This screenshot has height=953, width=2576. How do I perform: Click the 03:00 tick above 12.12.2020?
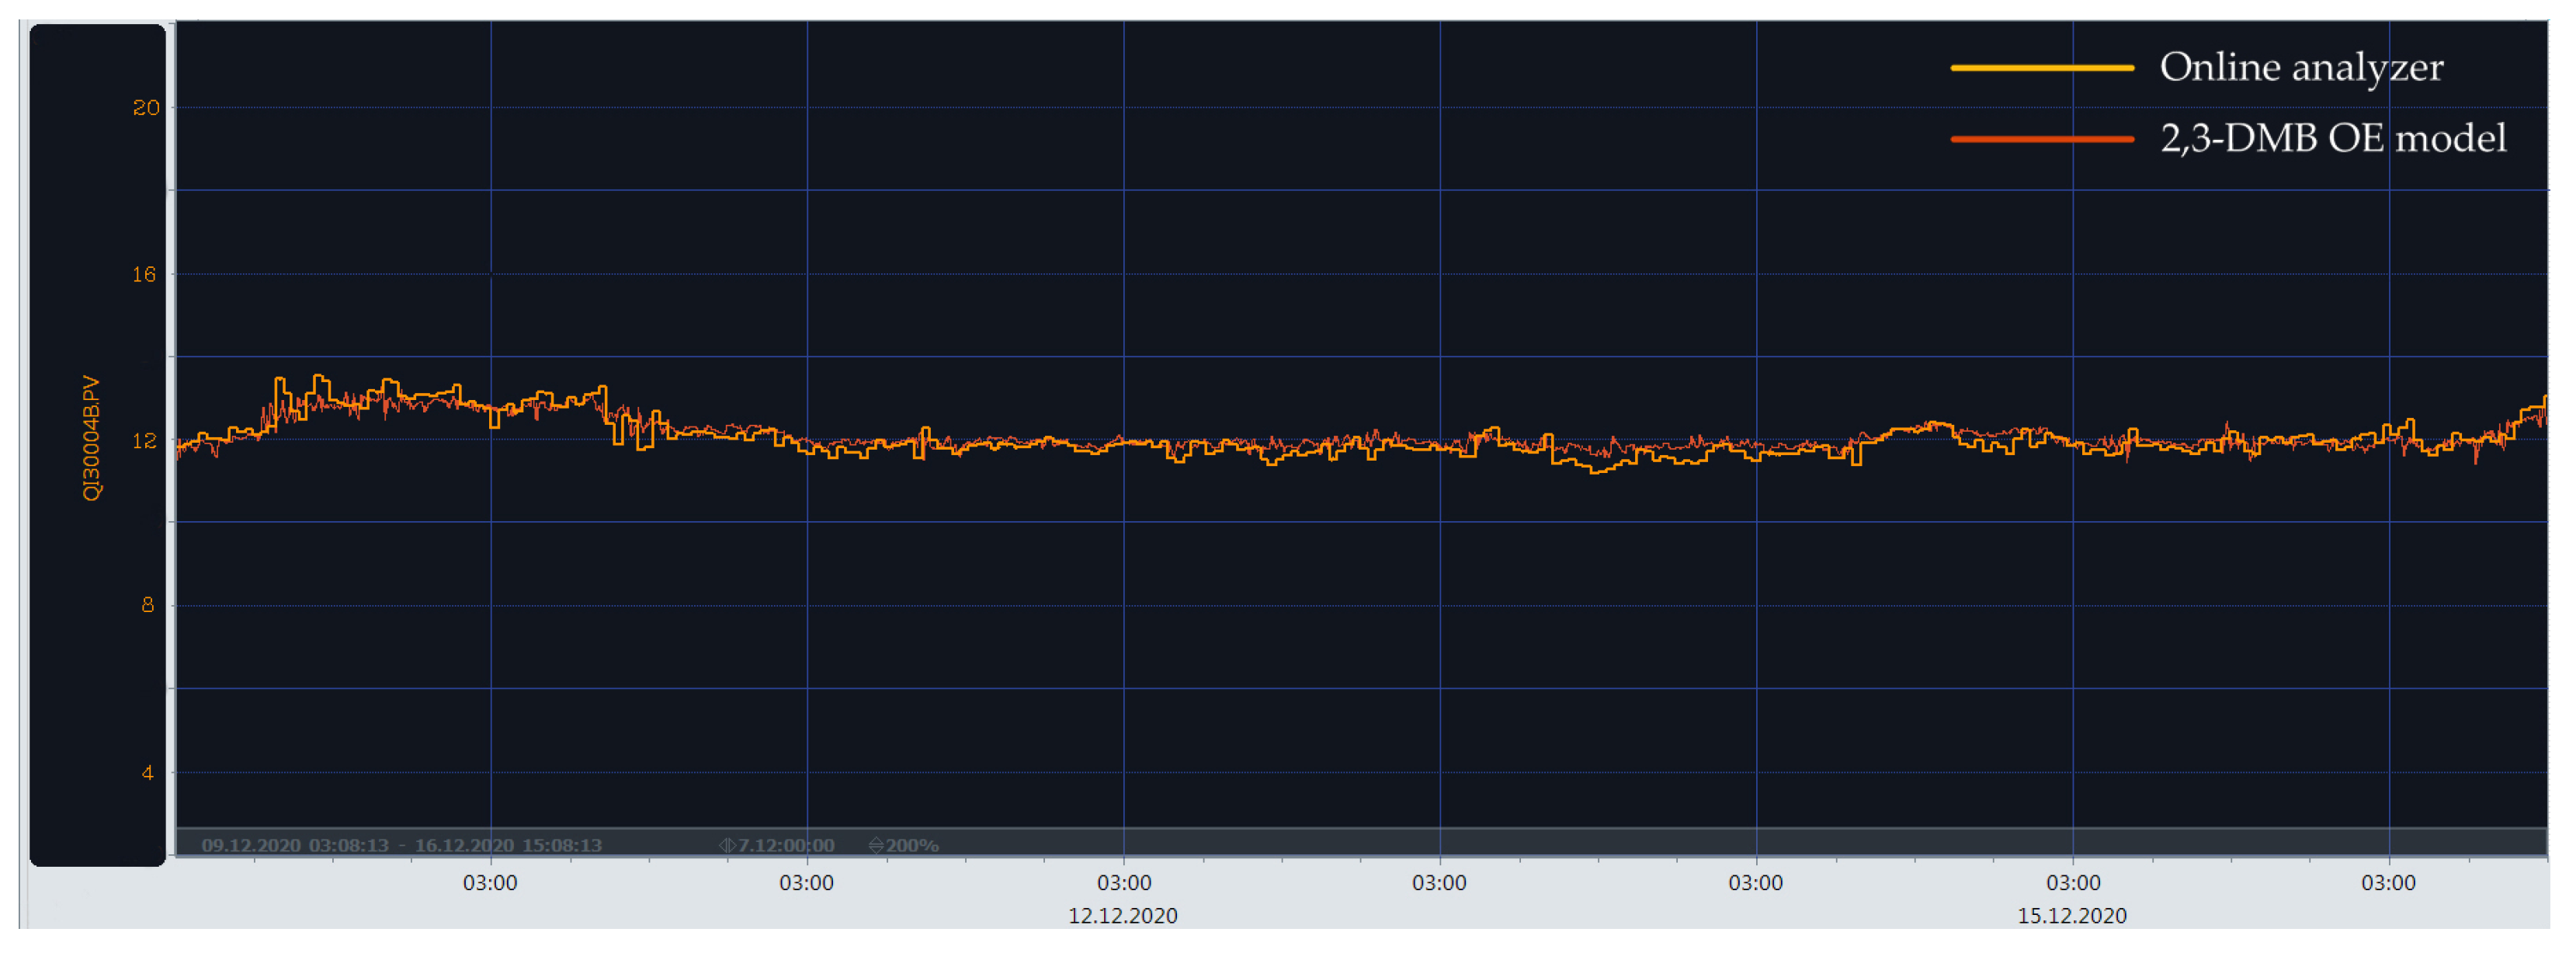click(x=1123, y=883)
